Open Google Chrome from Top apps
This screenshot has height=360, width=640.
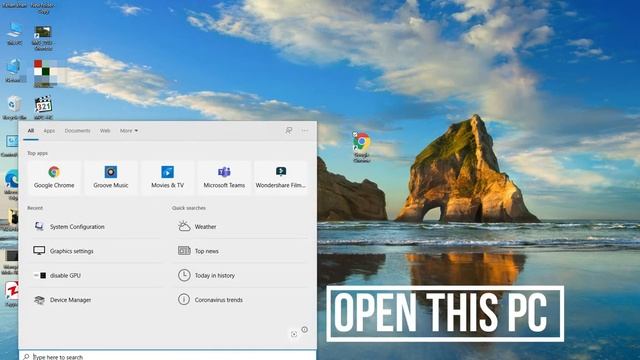[54, 178]
